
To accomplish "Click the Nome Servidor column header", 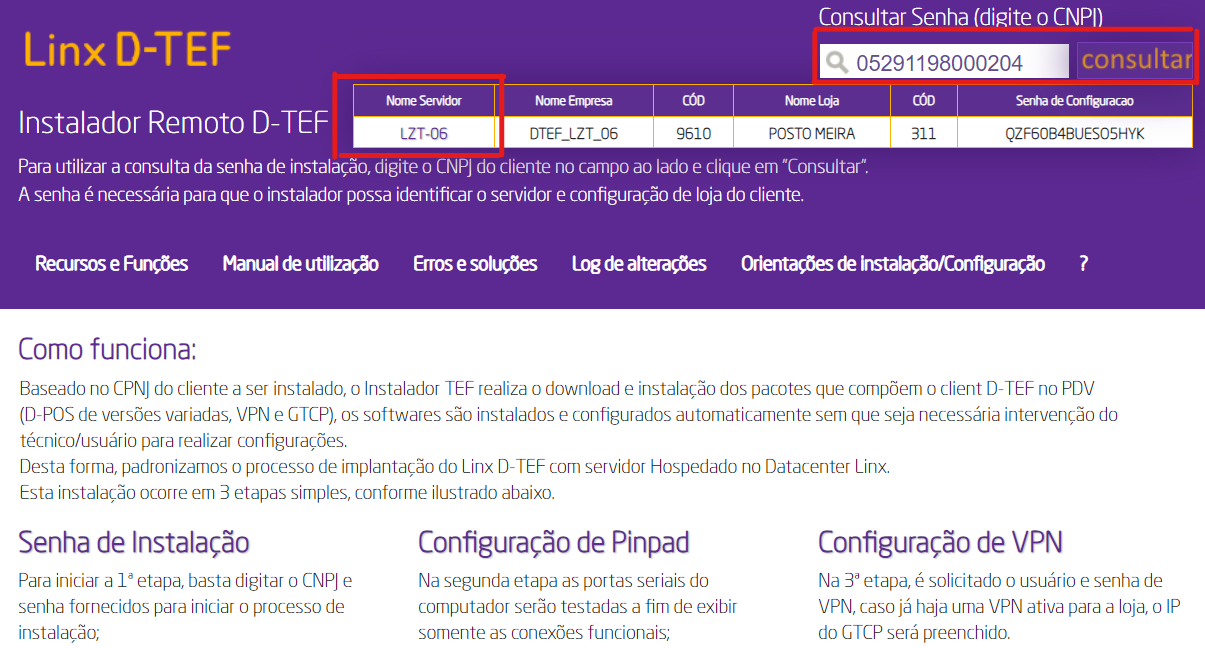I will (x=425, y=101).
